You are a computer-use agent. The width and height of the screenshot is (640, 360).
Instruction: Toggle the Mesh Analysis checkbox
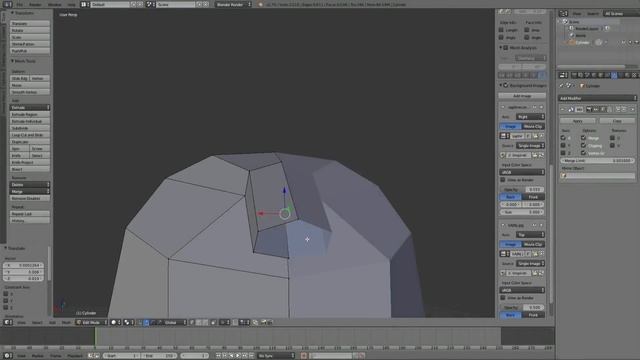tap(506, 48)
